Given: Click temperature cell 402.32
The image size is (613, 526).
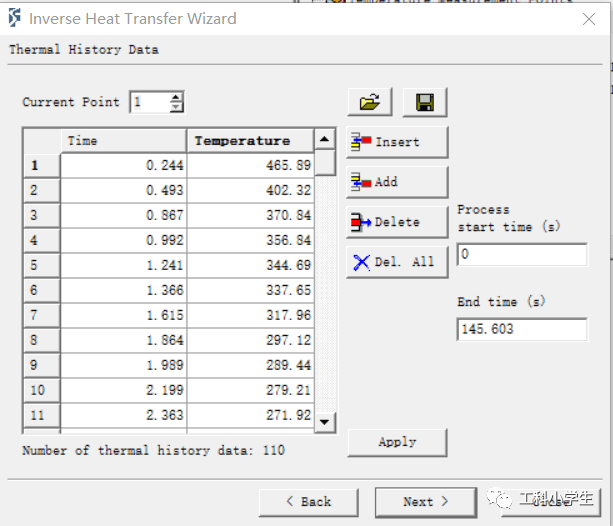Looking at the screenshot, I should [x=251, y=191].
